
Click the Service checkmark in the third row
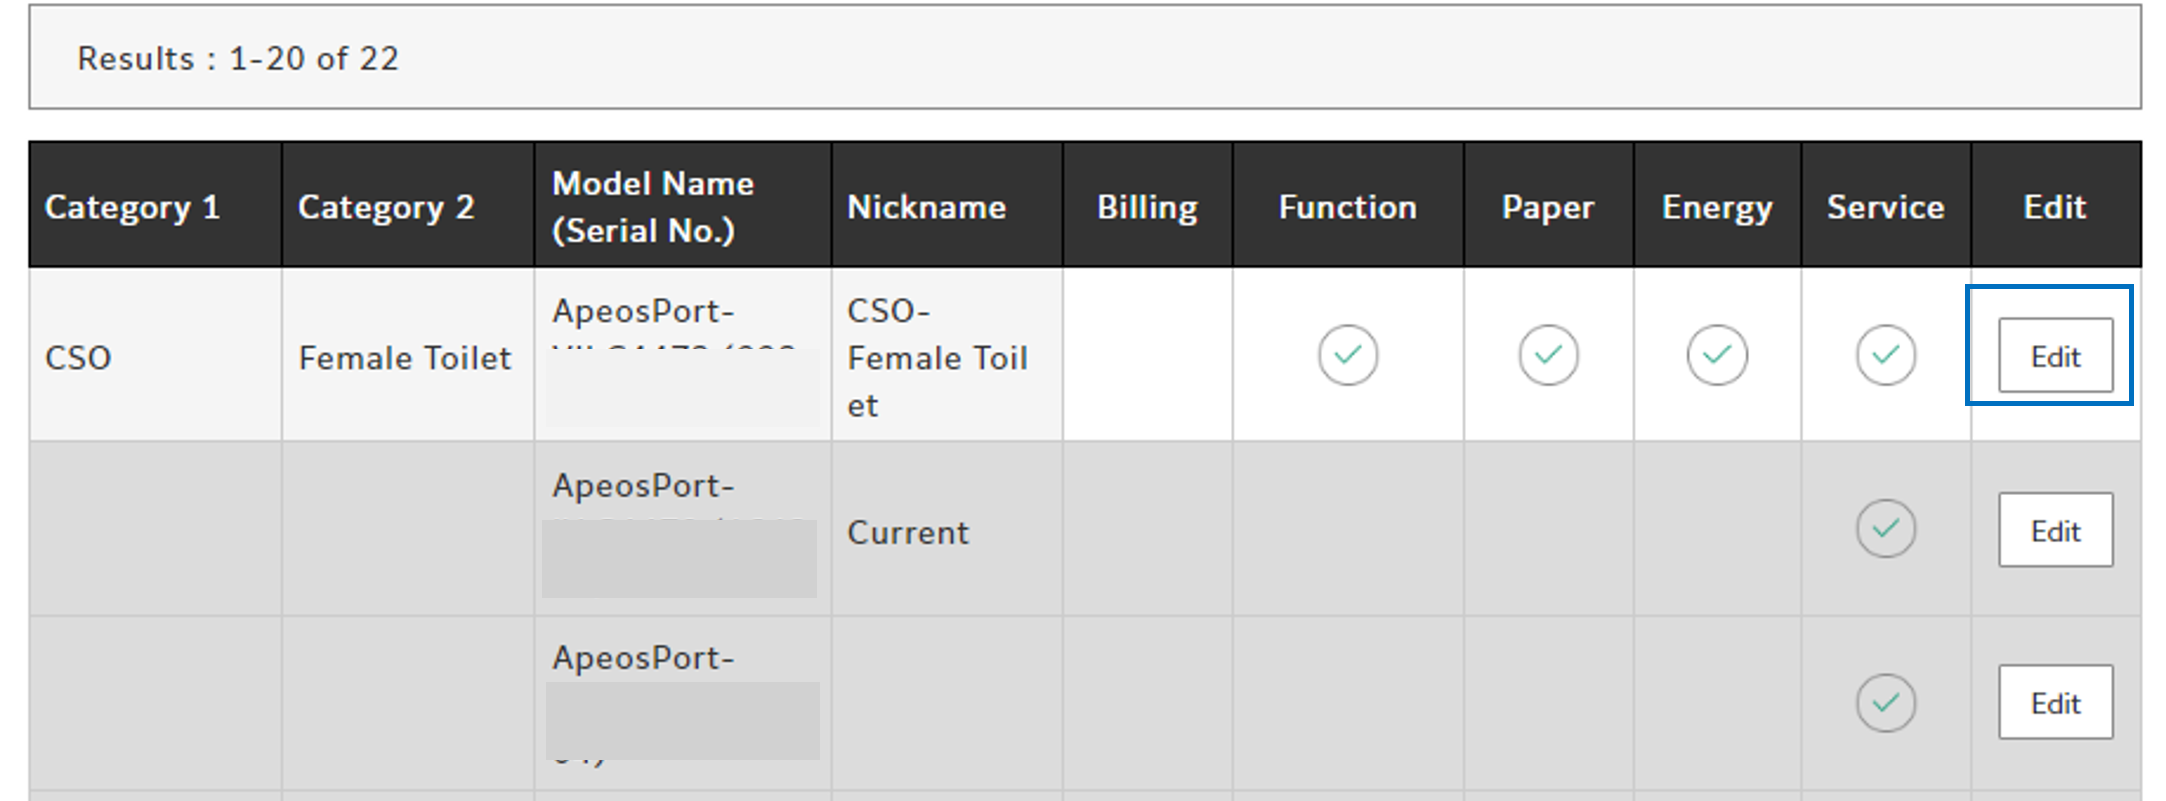pos(1886,703)
